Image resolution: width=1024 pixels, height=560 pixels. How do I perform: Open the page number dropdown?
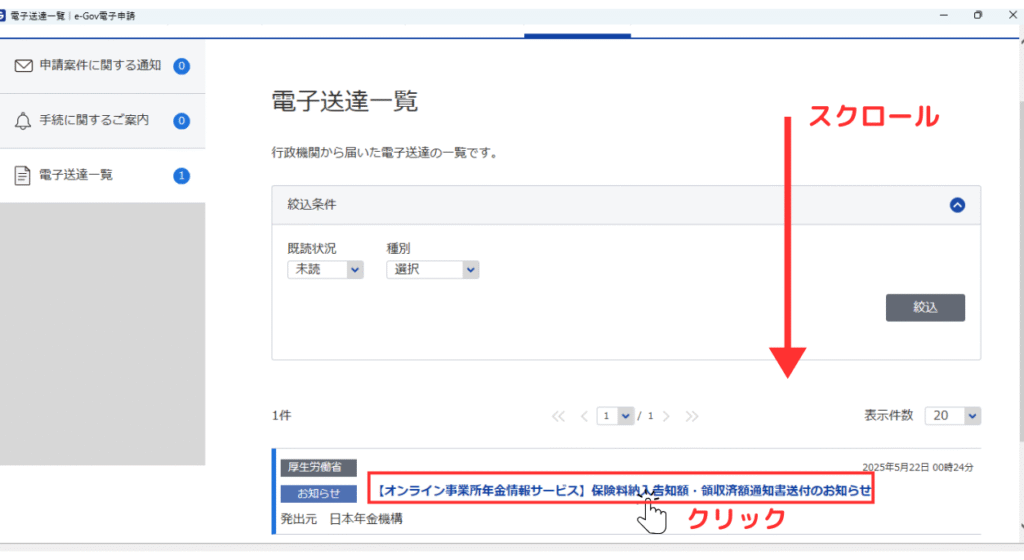[x=615, y=416]
